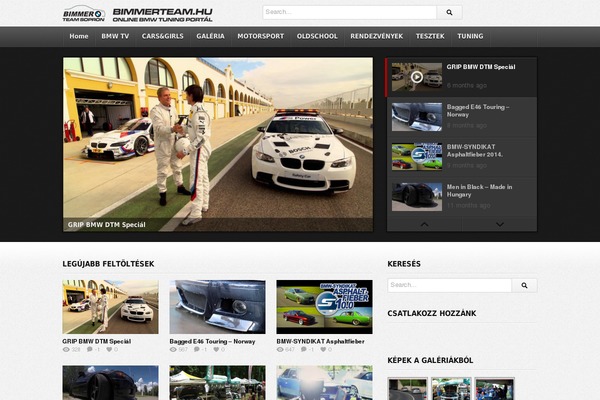
Task: Click BMW-SYNDIKAT Asphaltfieber title under uploads
Action: click(x=321, y=341)
